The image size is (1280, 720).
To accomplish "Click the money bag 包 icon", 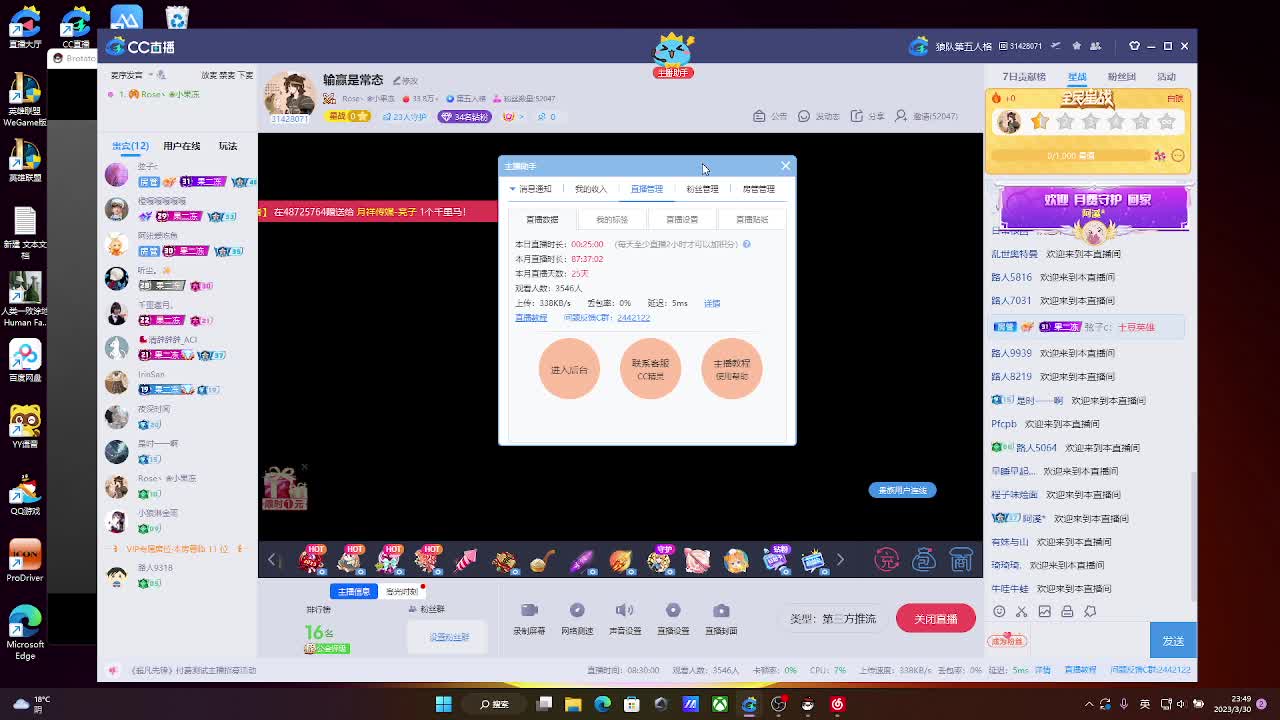I will tap(924, 560).
